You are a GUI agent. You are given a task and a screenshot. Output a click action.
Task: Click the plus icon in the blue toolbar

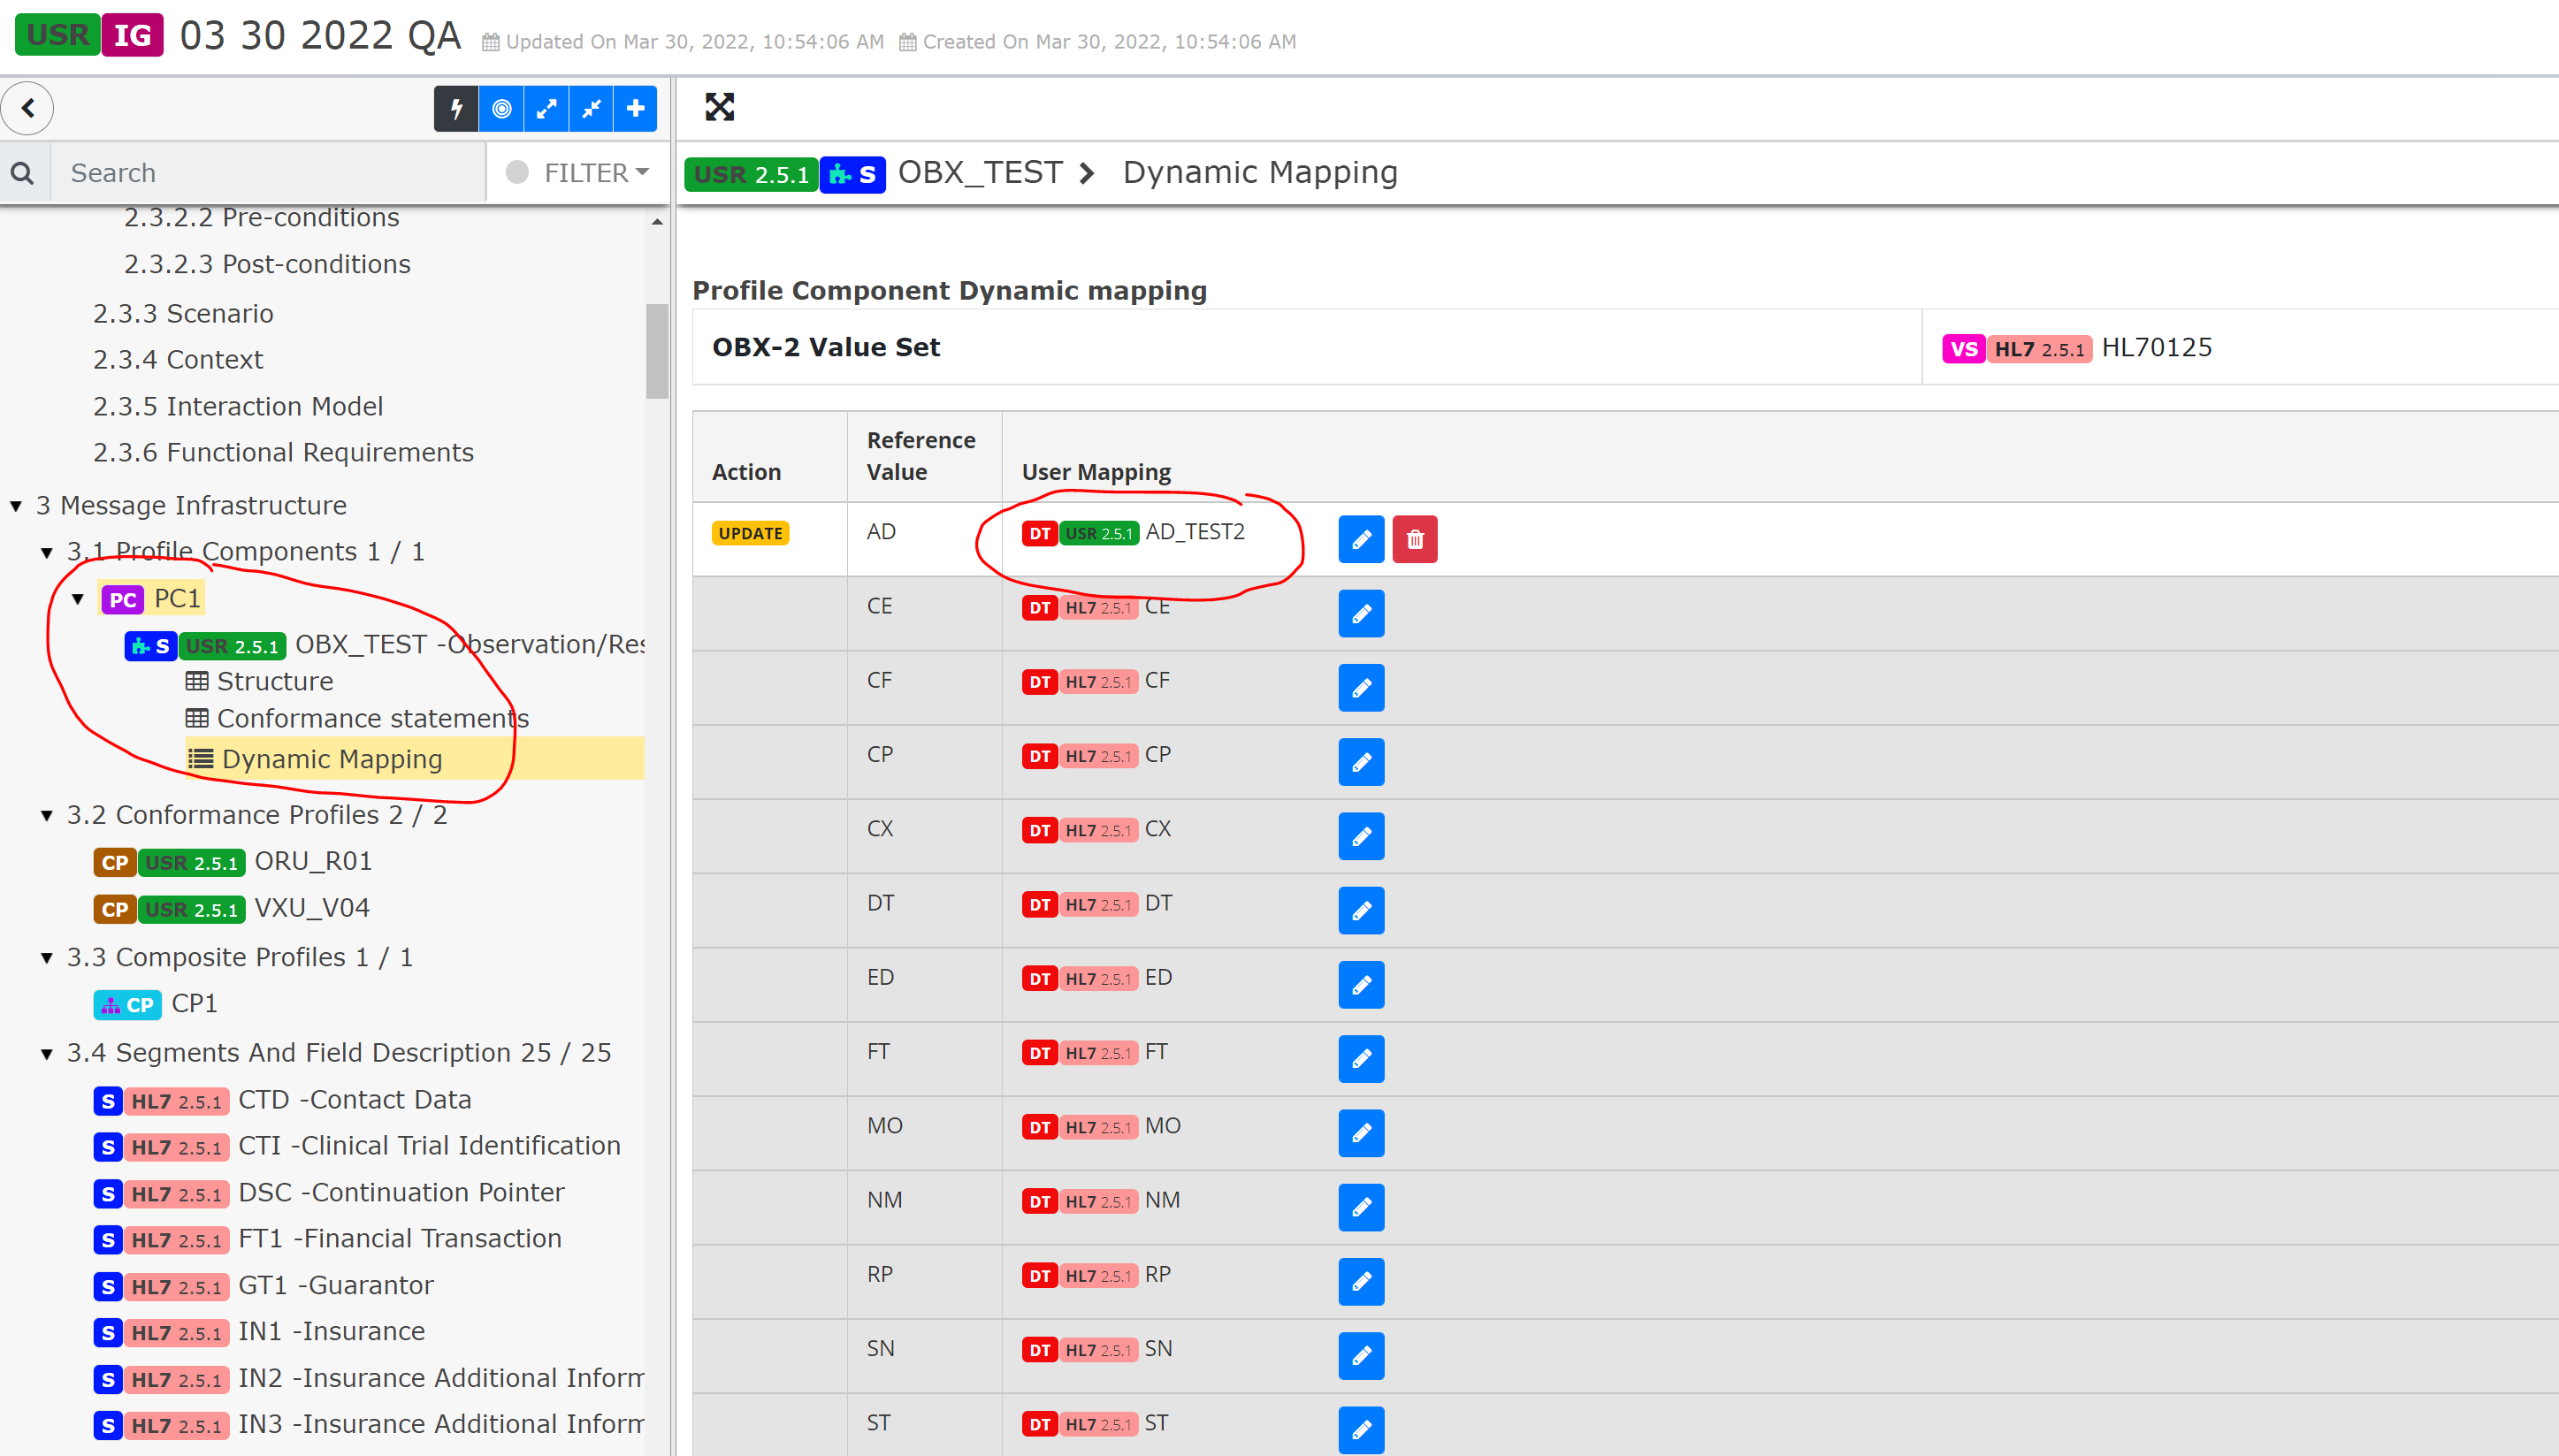pos(635,109)
